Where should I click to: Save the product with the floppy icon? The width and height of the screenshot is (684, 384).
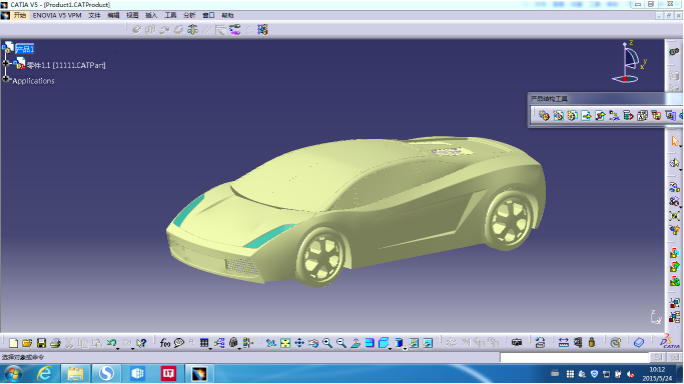click(41, 343)
